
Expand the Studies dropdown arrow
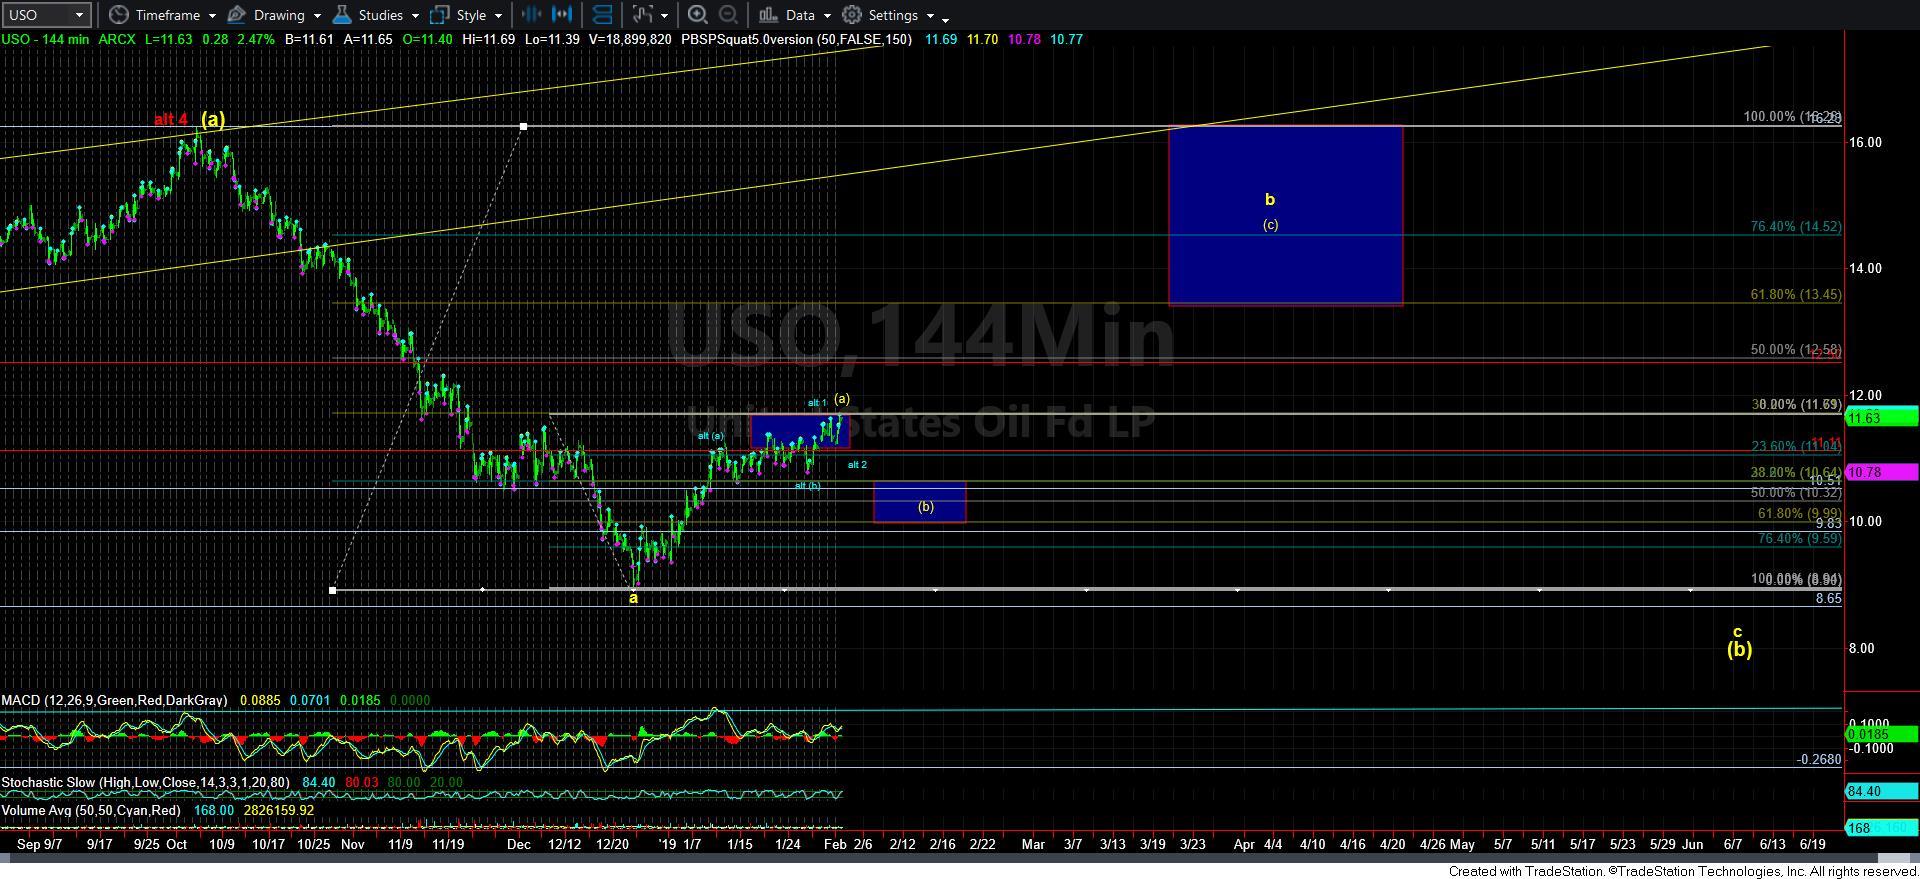[x=415, y=16]
